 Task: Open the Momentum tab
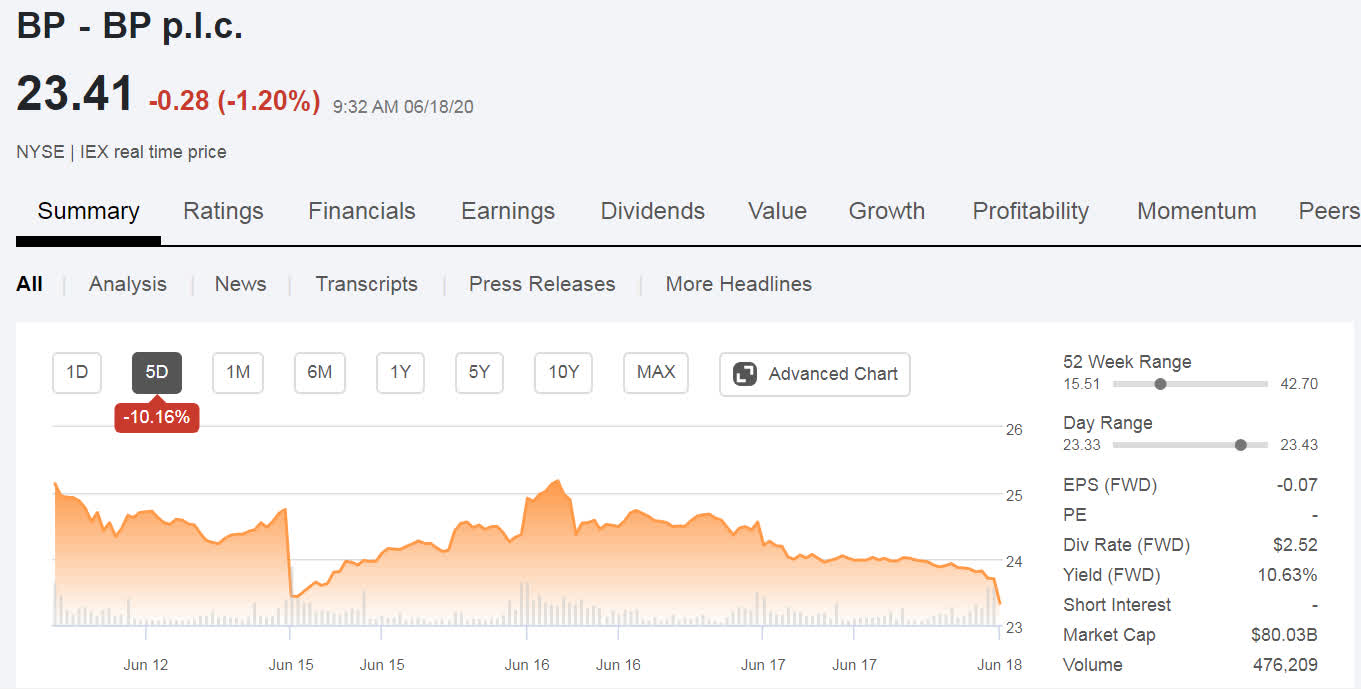[1196, 211]
